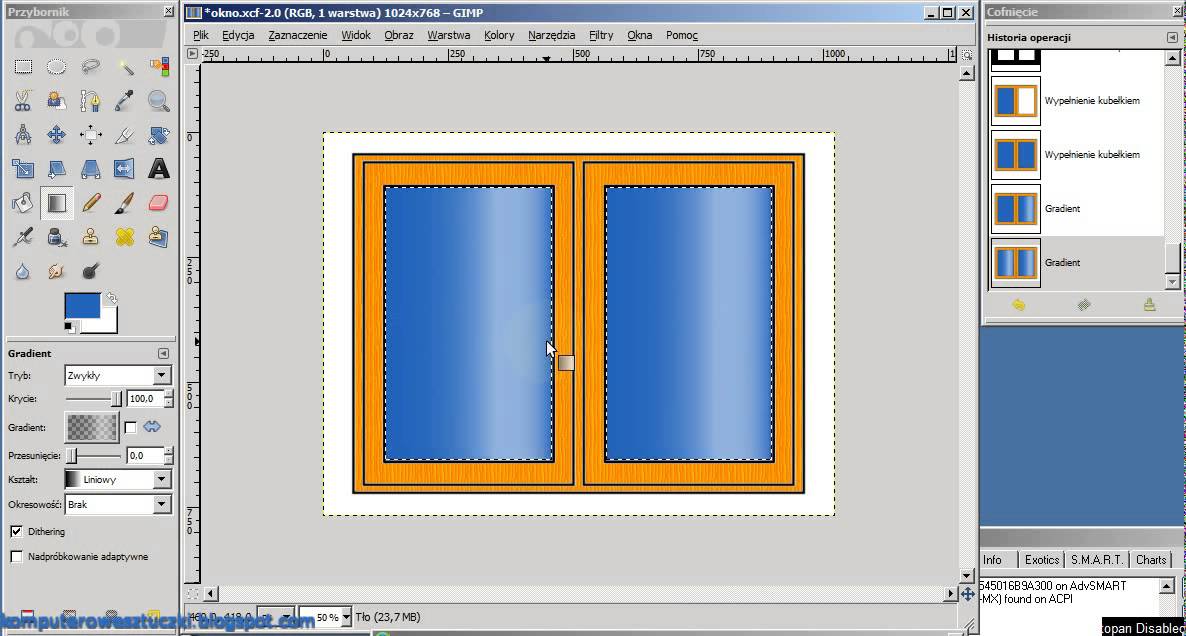Open the Okresowość repeat dropdown
The width and height of the screenshot is (1186, 636).
[118, 504]
